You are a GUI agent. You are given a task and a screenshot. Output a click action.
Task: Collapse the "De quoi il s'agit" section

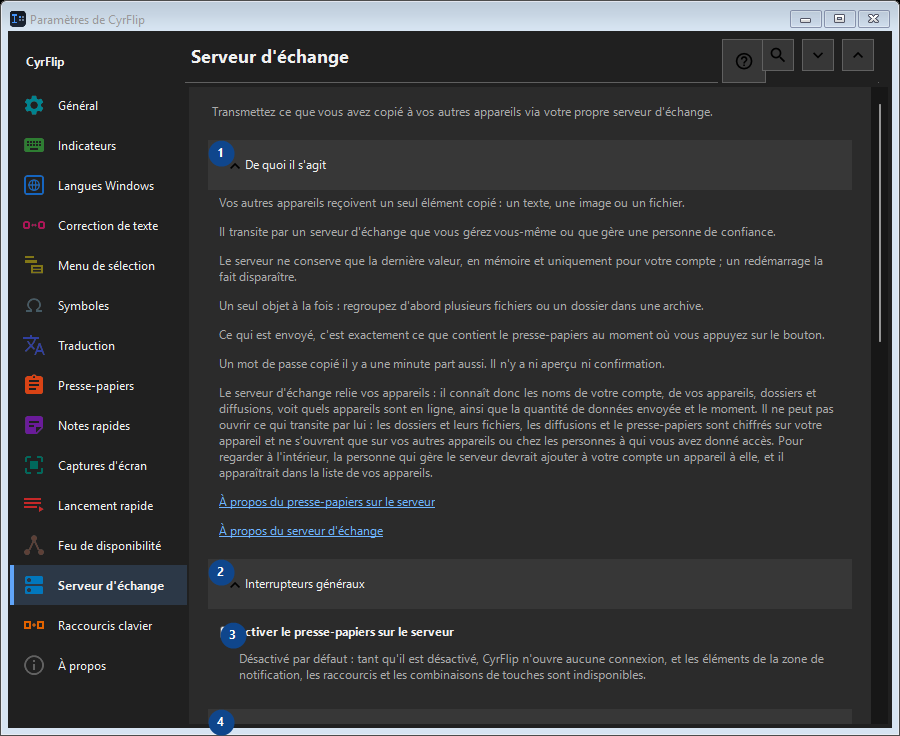529,165
